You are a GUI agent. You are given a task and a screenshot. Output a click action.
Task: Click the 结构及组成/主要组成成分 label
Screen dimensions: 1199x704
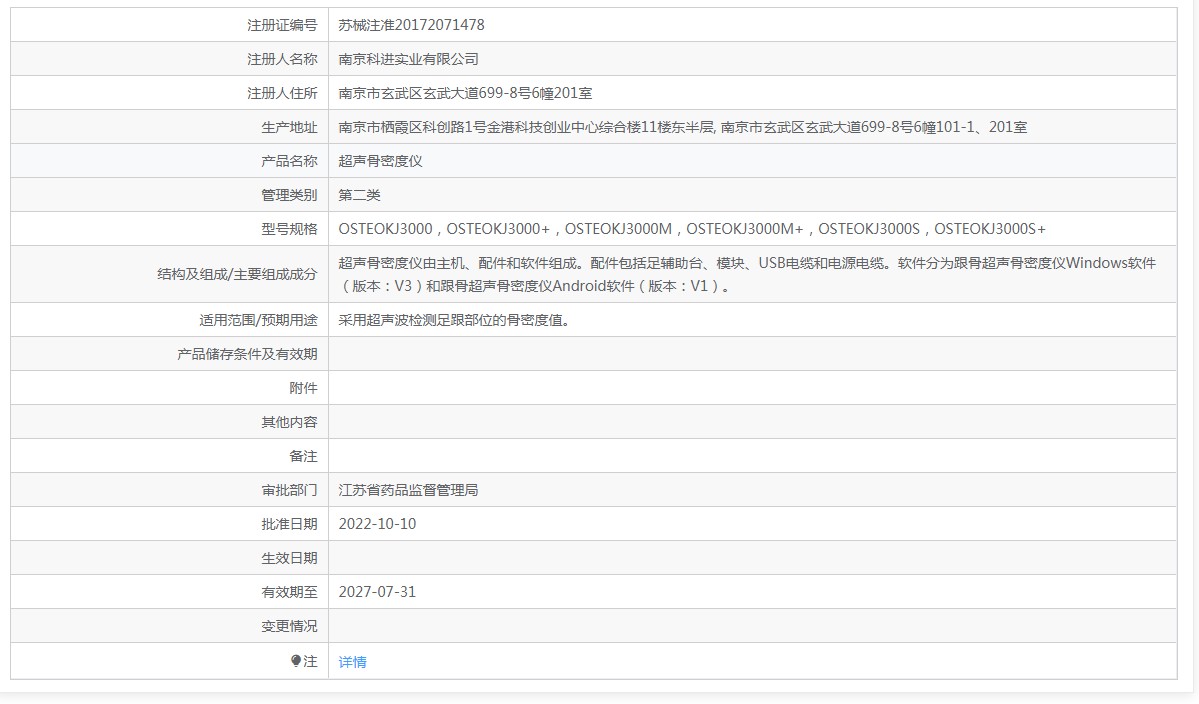(x=237, y=274)
